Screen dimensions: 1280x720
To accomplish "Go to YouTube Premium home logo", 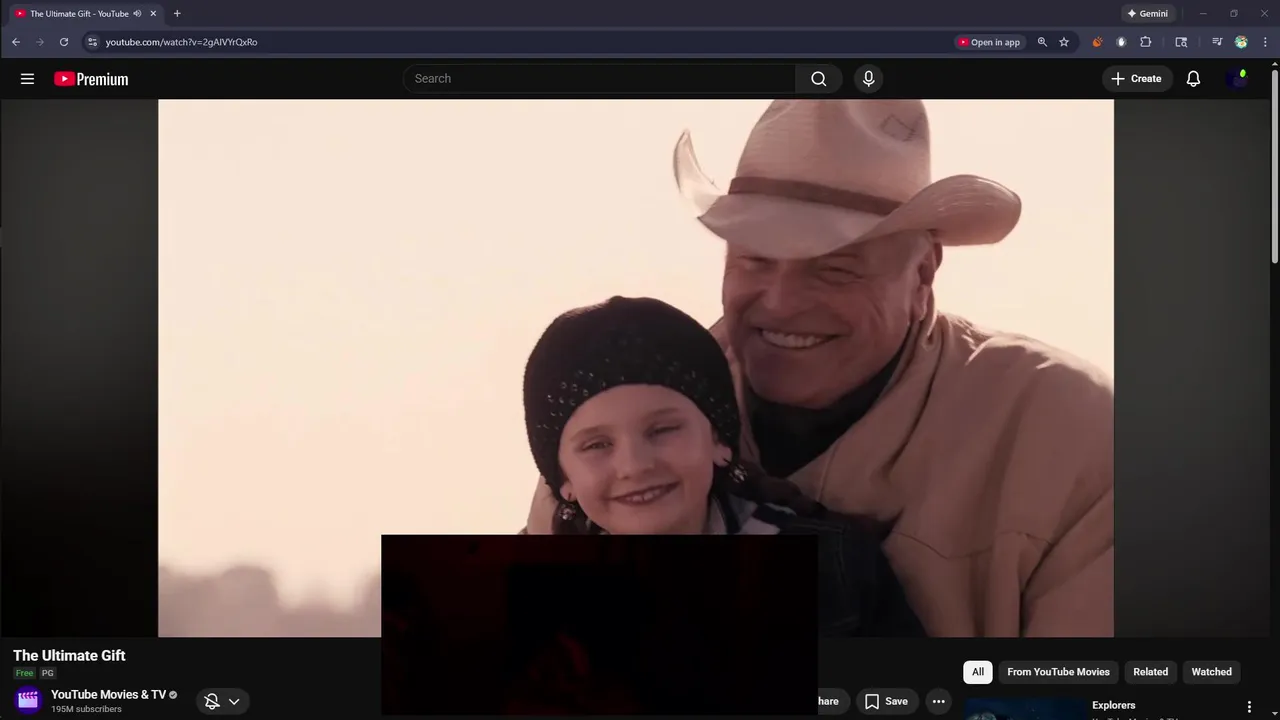I will (x=91, y=79).
